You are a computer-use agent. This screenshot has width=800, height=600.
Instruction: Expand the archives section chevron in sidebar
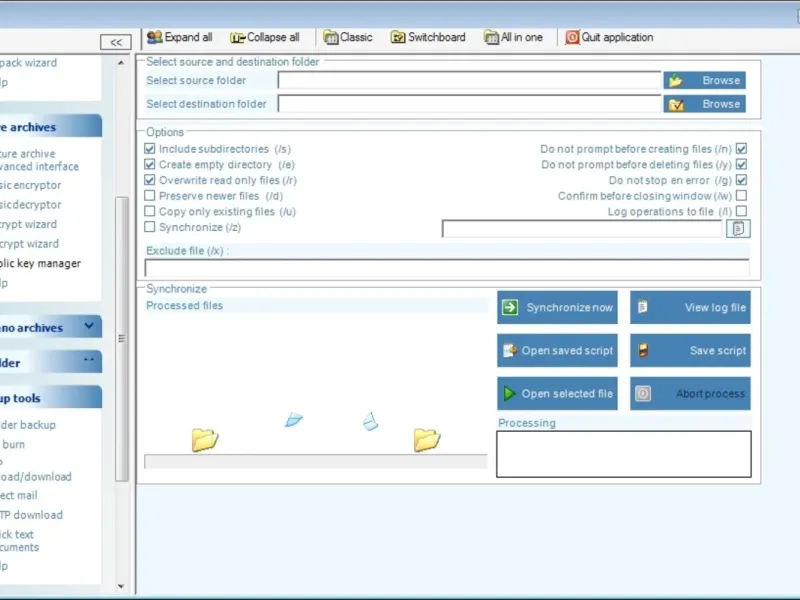click(x=89, y=326)
